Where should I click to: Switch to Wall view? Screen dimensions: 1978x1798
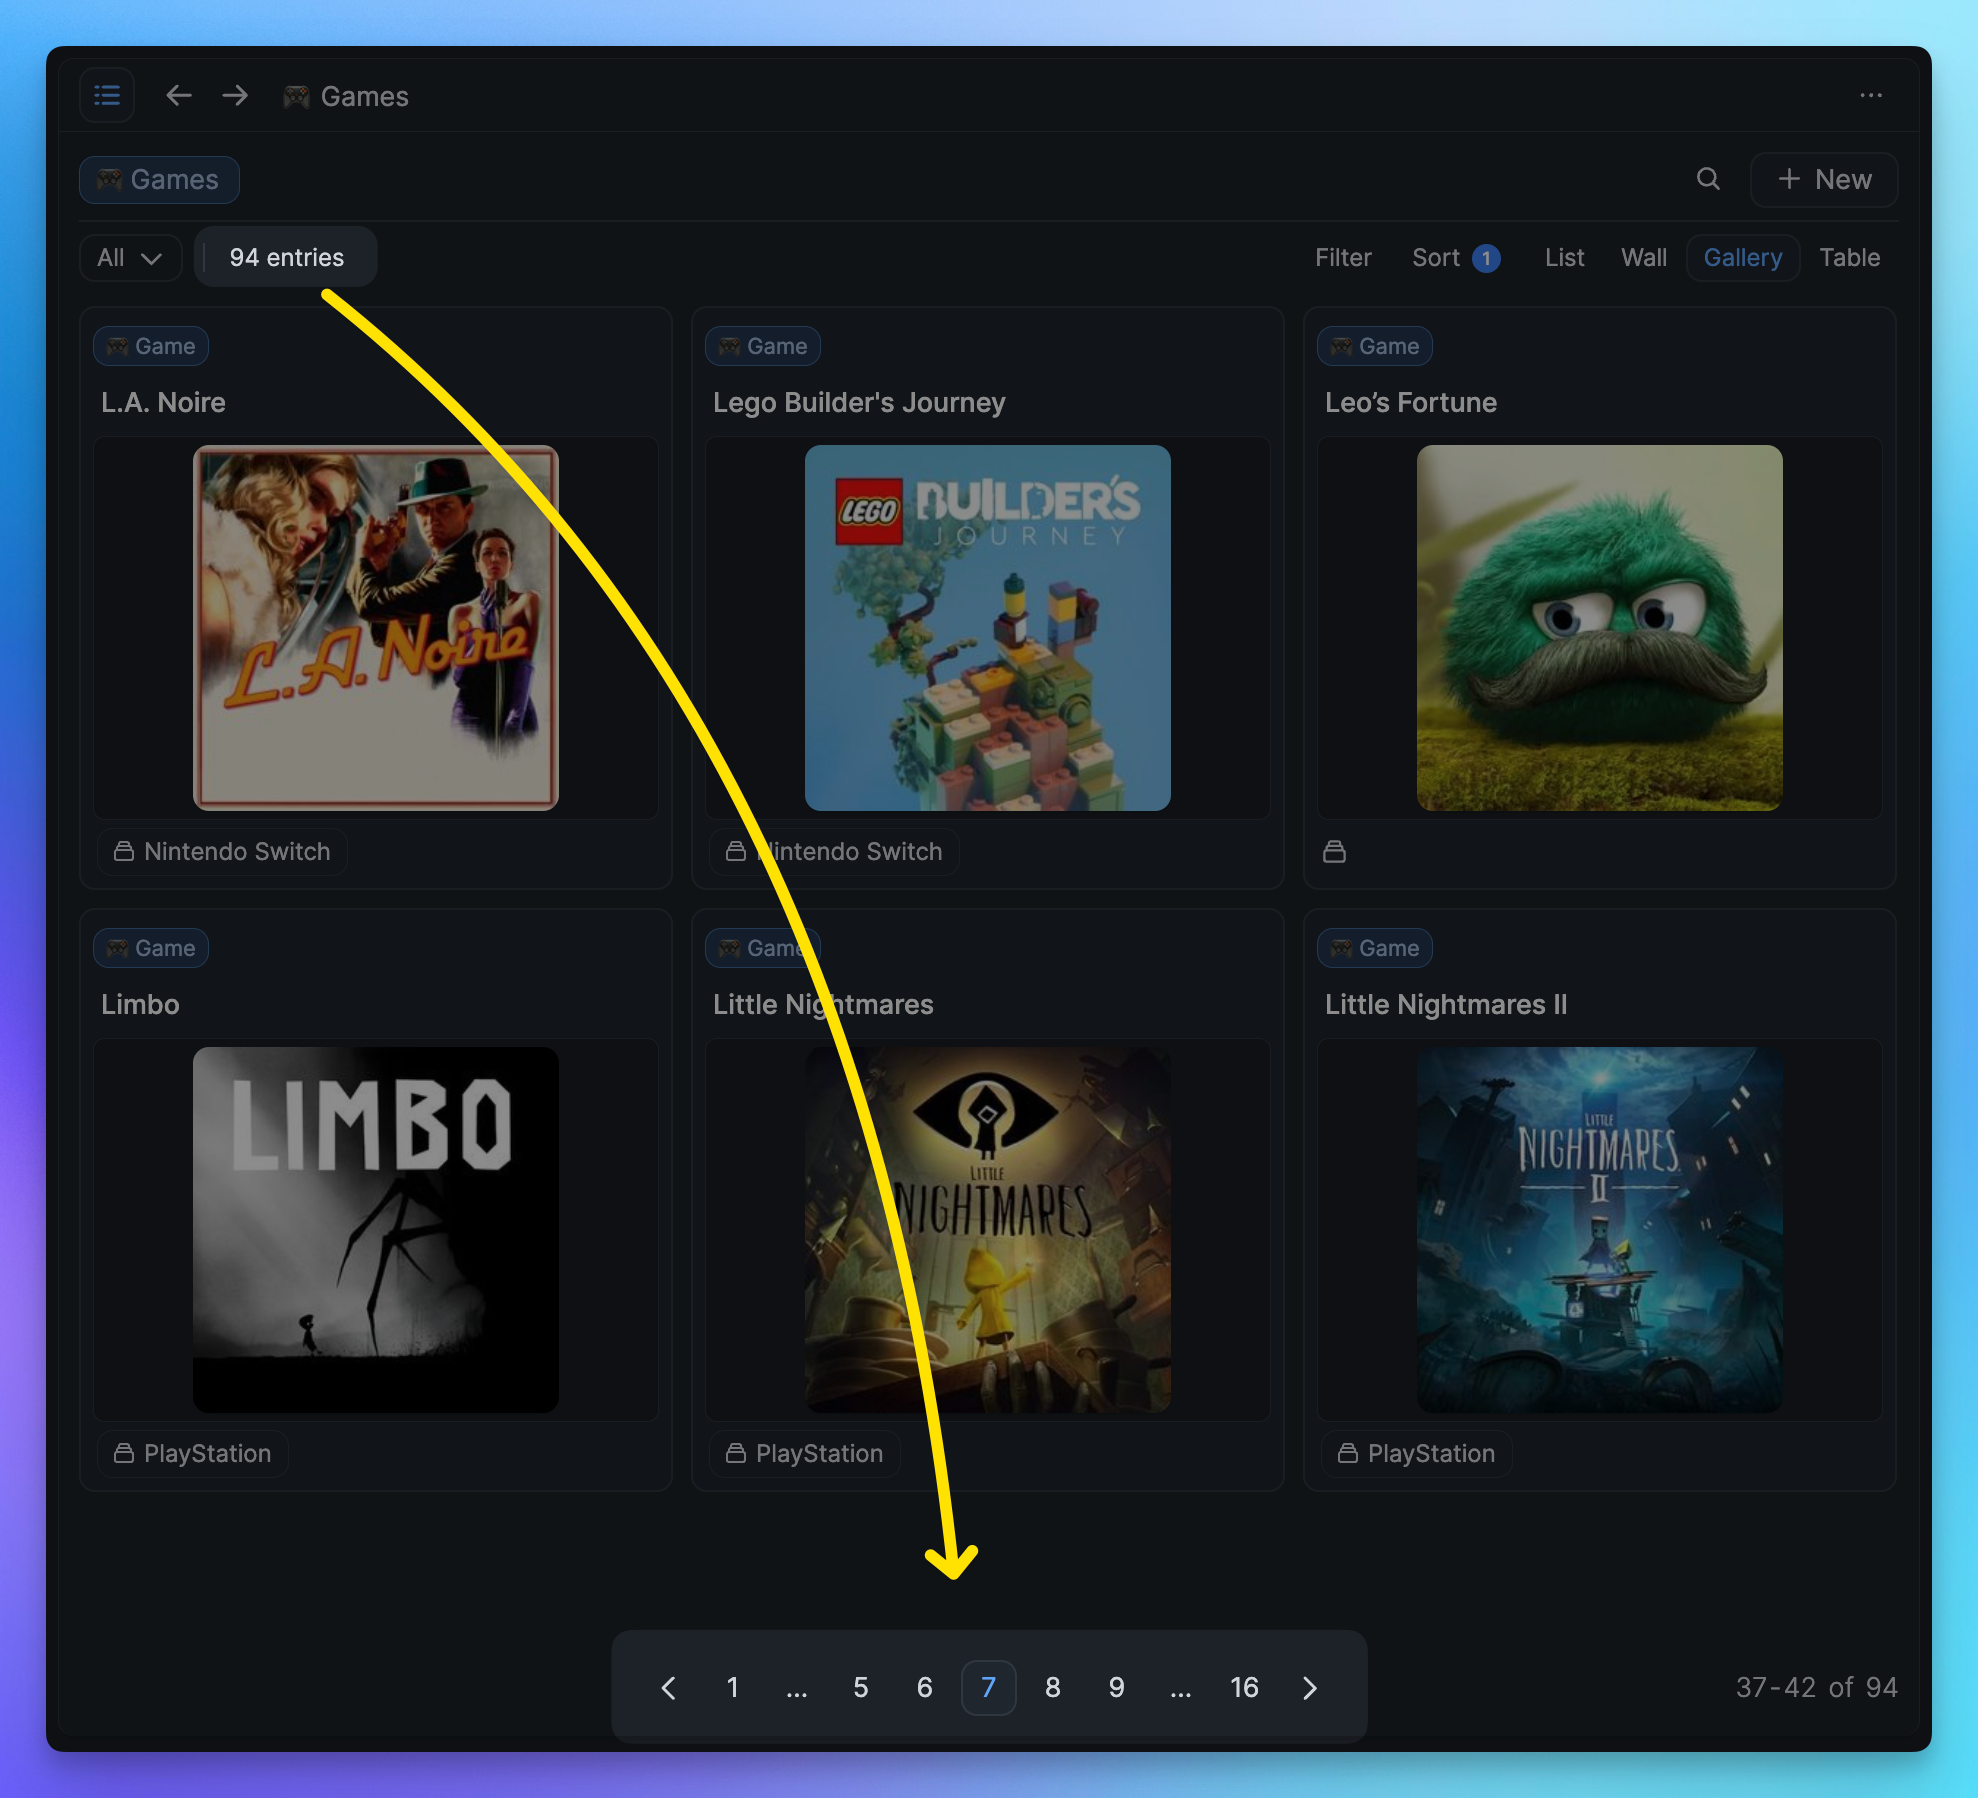[x=1644, y=258]
